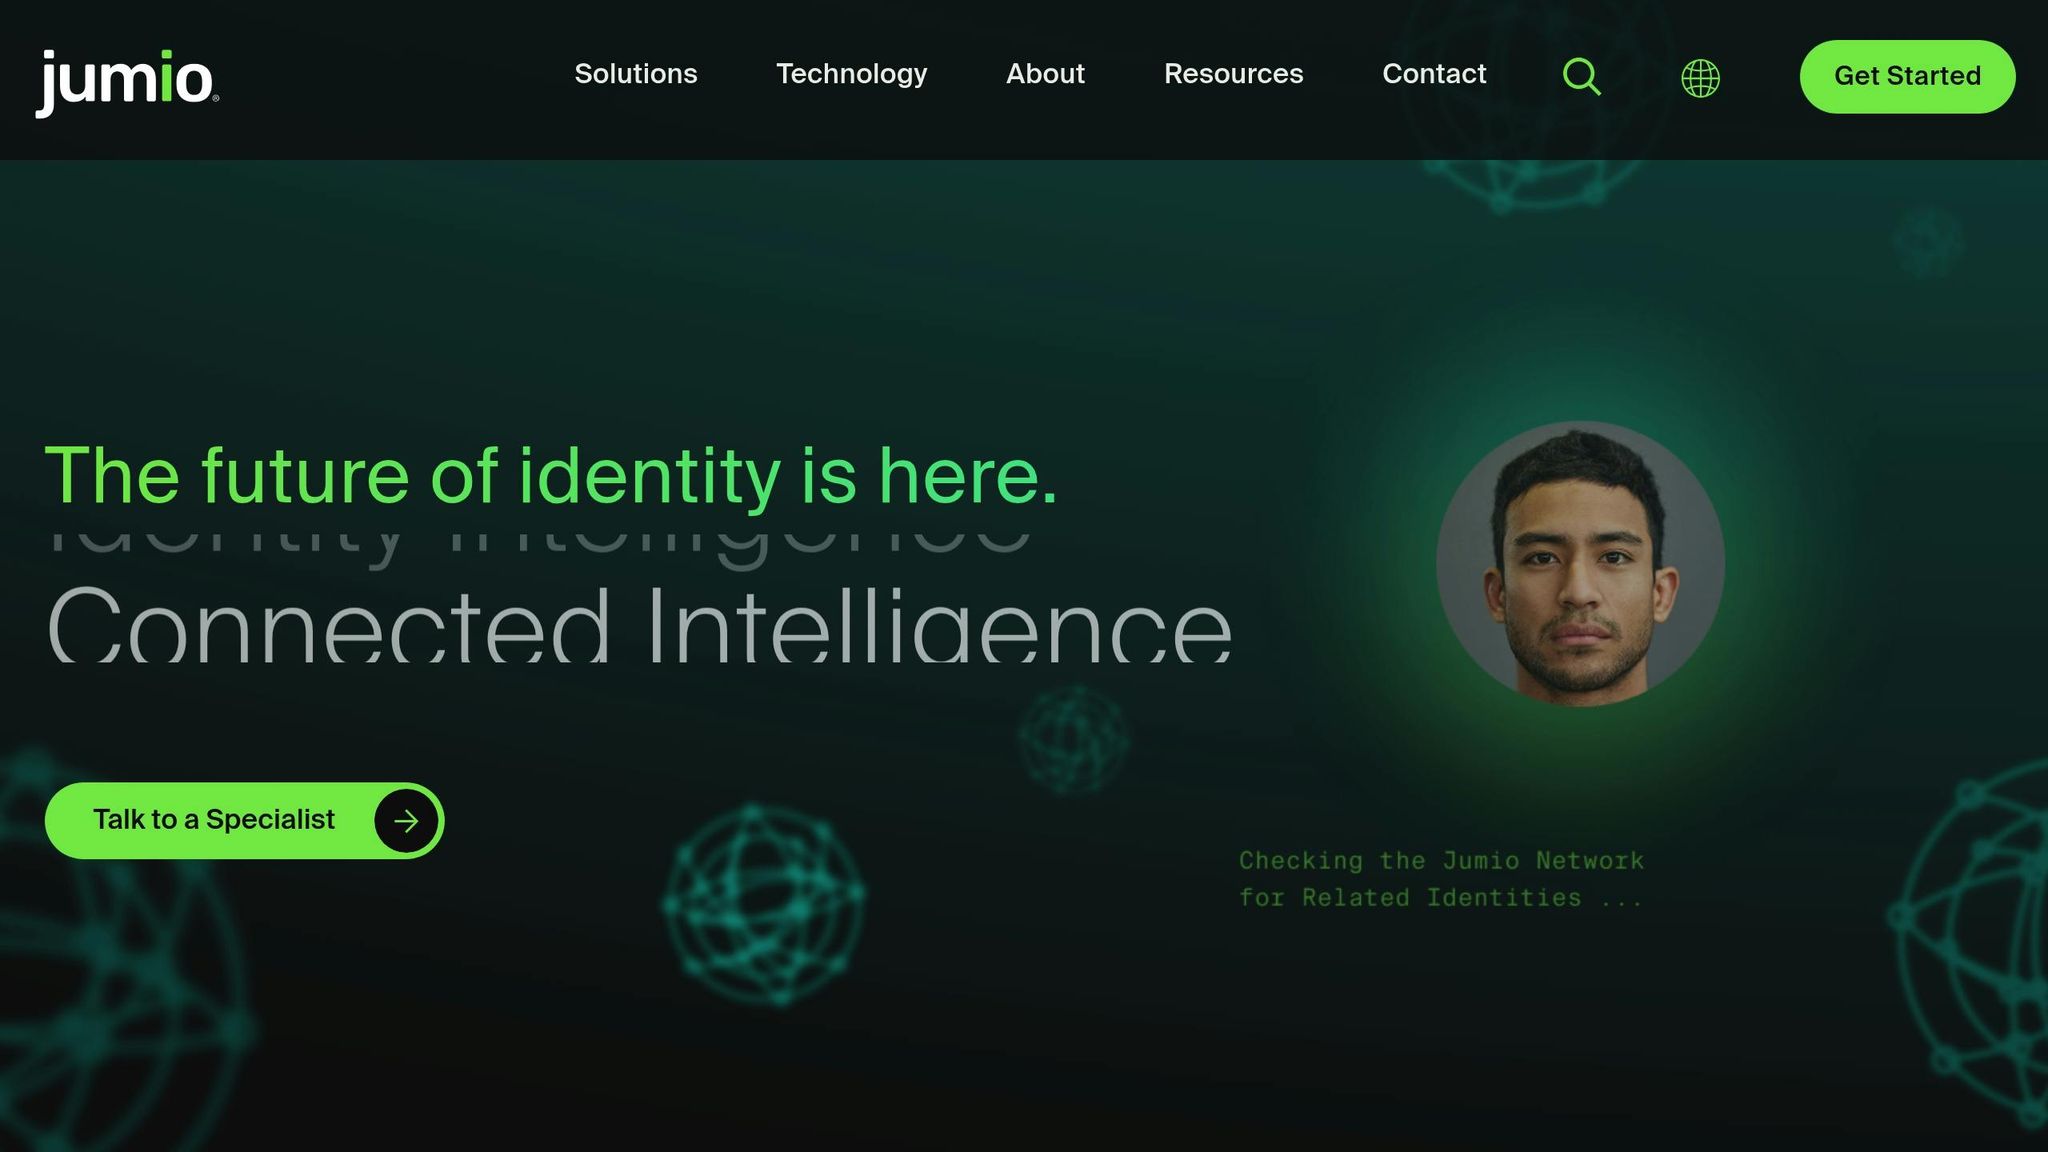The height and width of the screenshot is (1152, 2048).
Task: Click the Jumio logo
Action: [x=127, y=82]
